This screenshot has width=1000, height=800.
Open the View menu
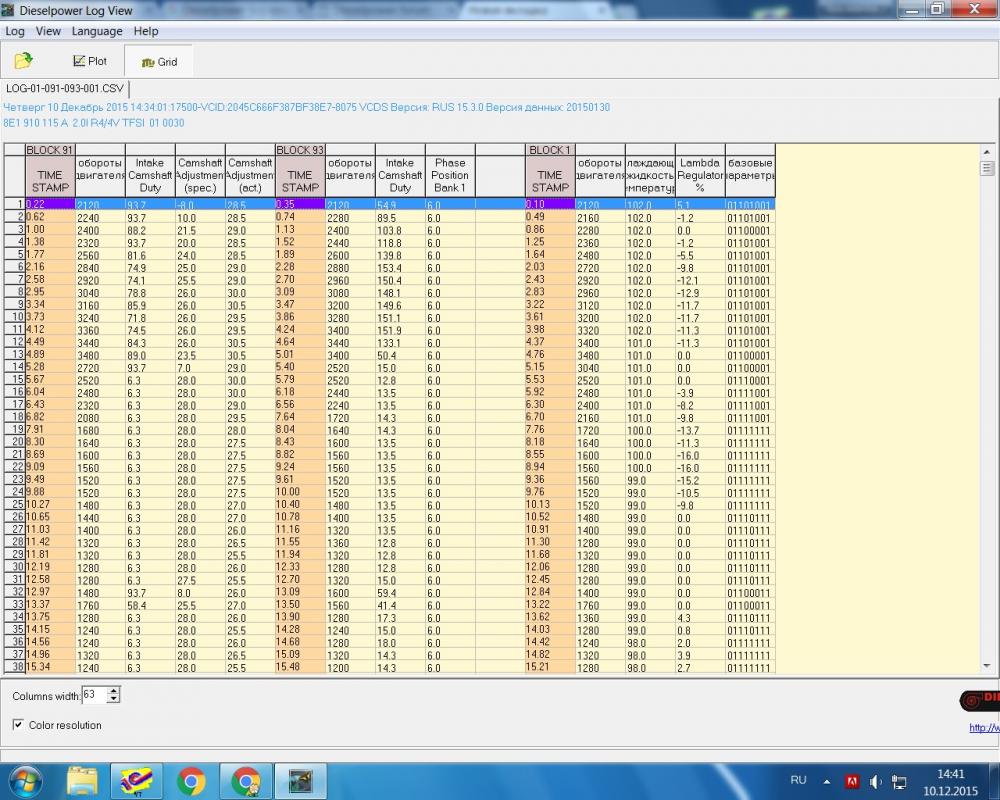point(48,31)
